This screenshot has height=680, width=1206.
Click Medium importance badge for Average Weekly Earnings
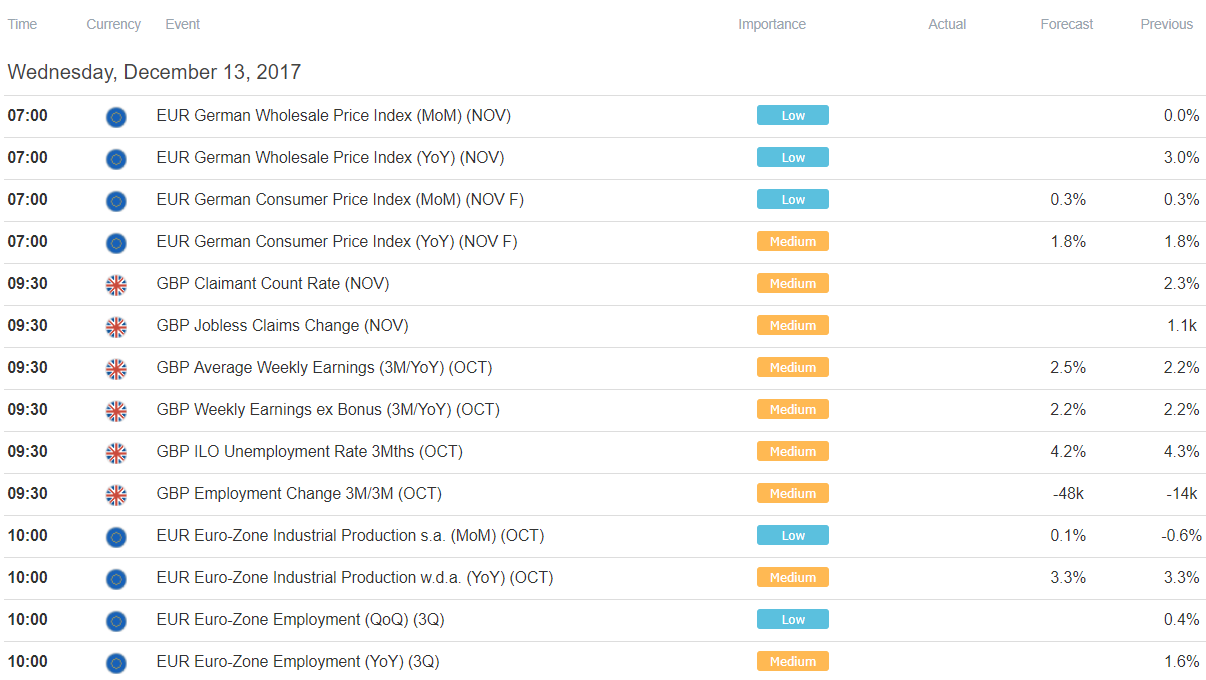point(793,368)
